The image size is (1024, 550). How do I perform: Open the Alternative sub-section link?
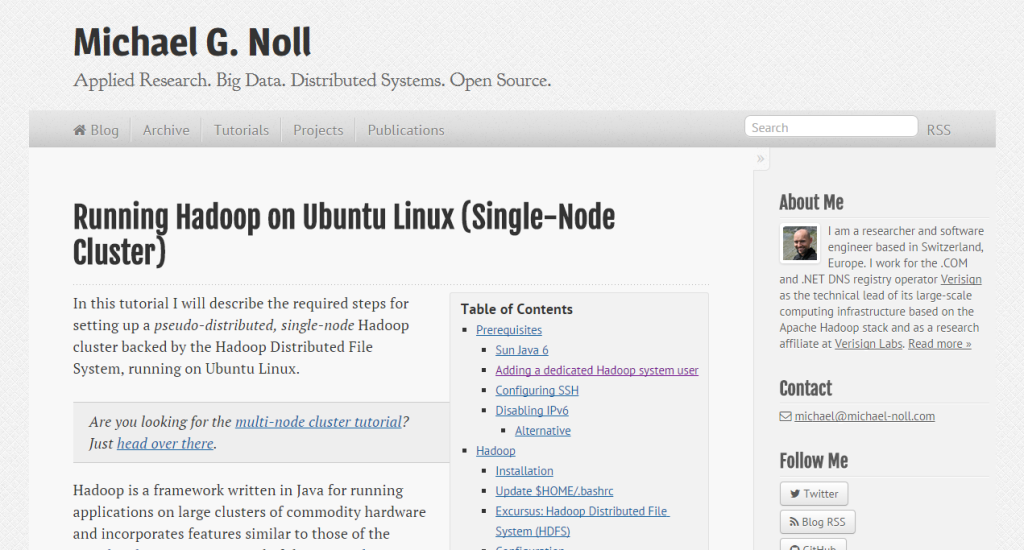543,431
